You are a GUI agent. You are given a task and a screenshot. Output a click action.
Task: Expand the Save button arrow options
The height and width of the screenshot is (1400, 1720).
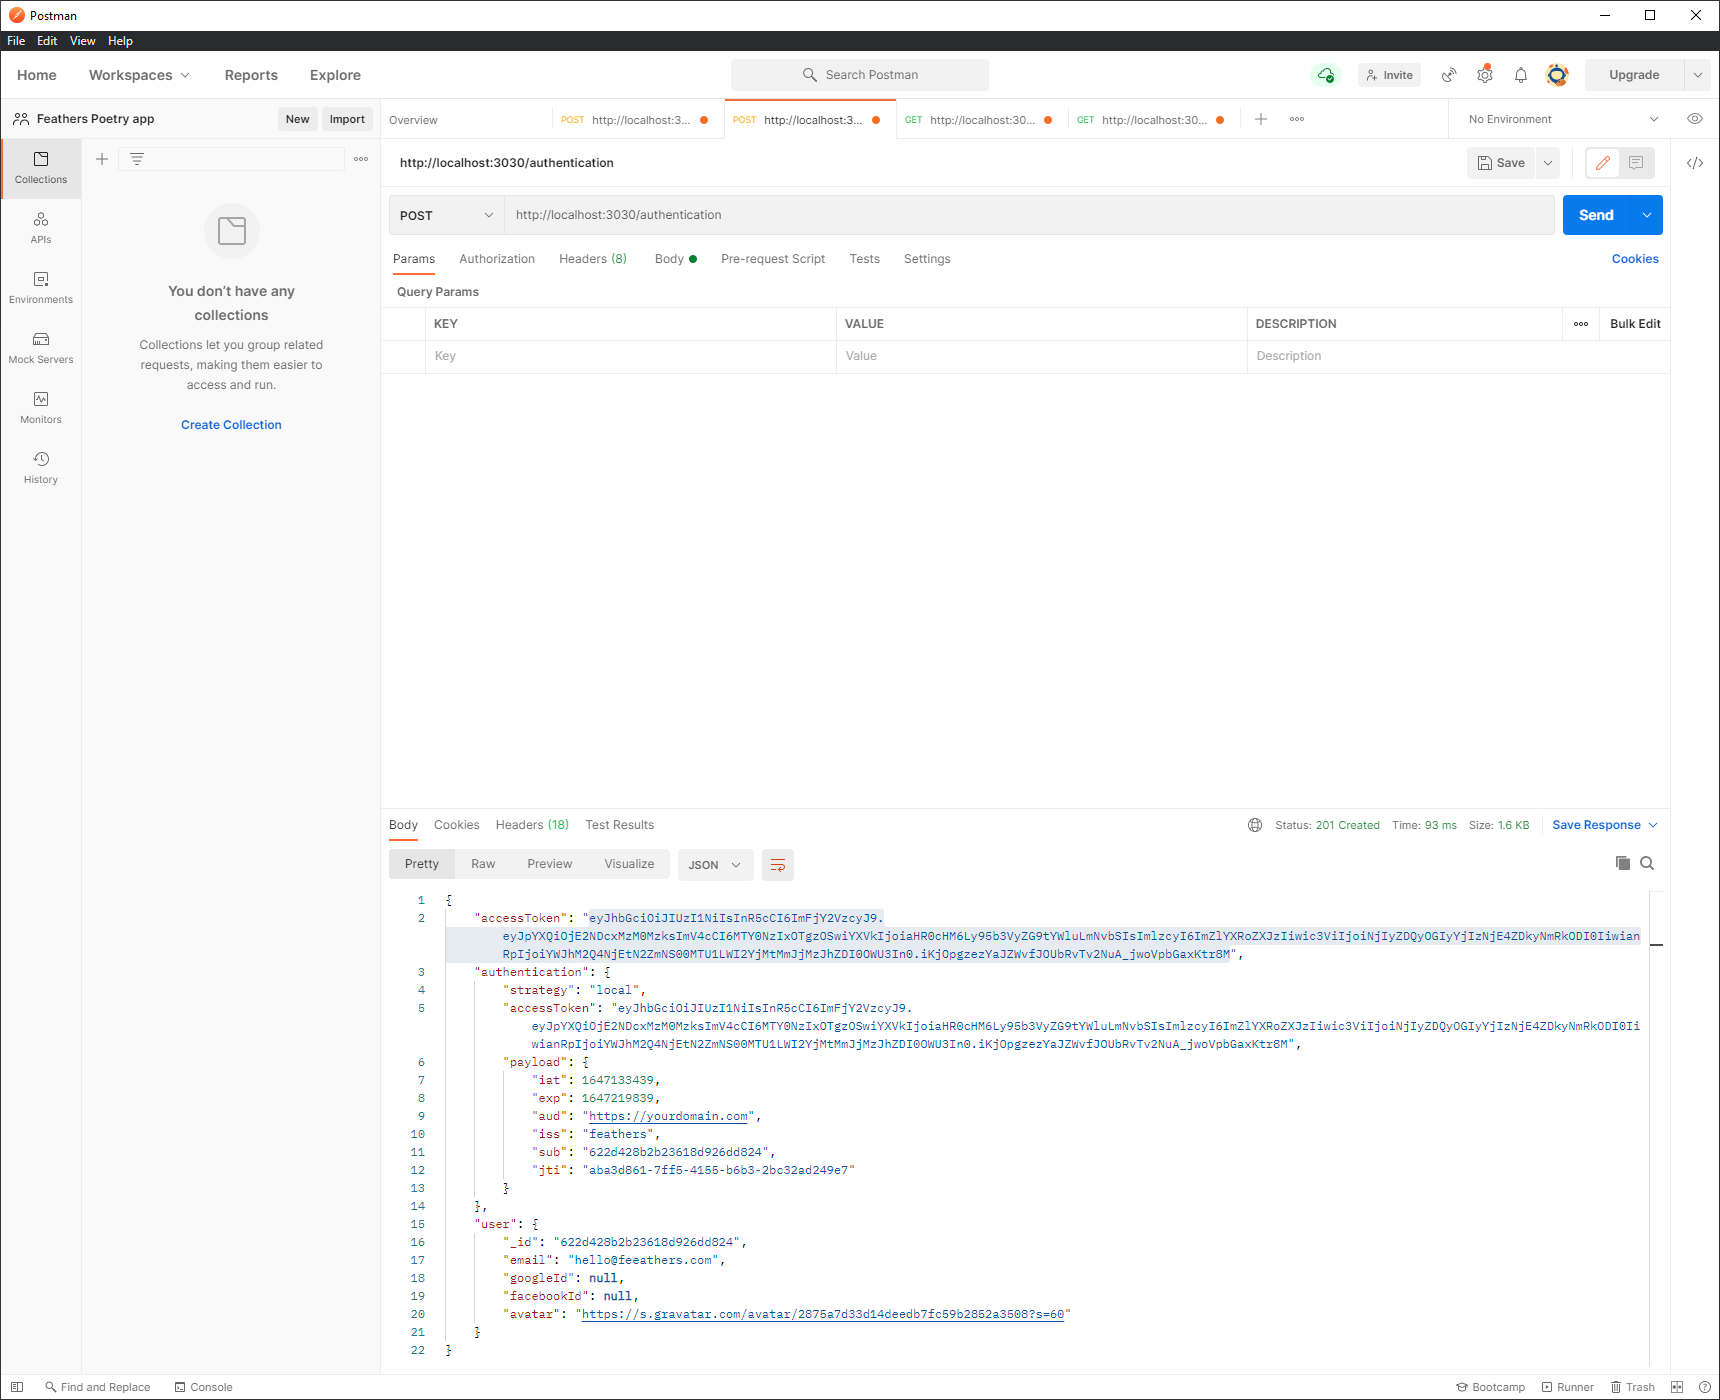(x=1548, y=163)
